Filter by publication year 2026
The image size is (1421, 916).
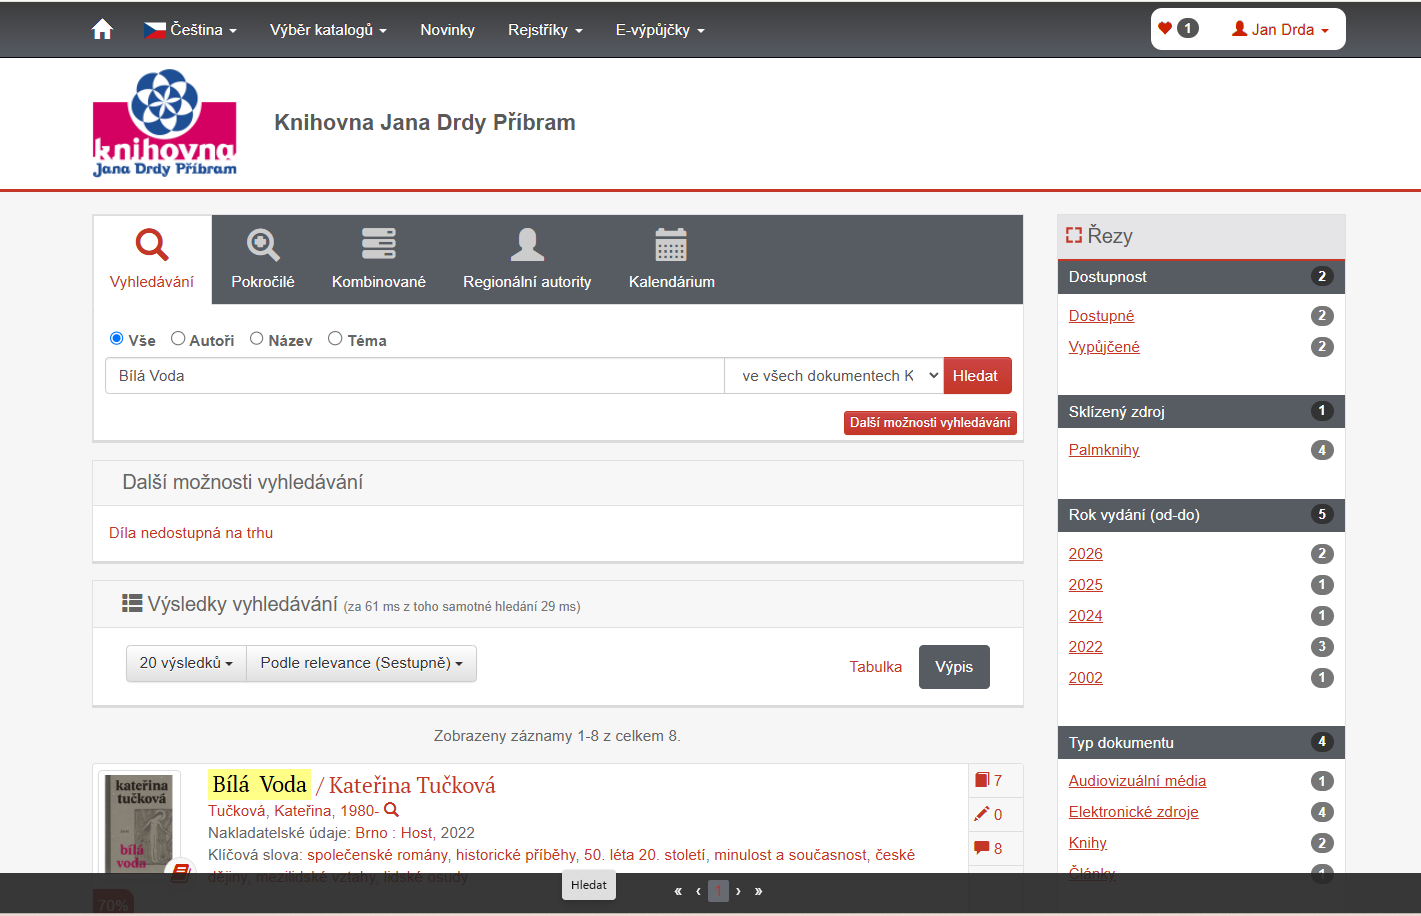click(1085, 554)
